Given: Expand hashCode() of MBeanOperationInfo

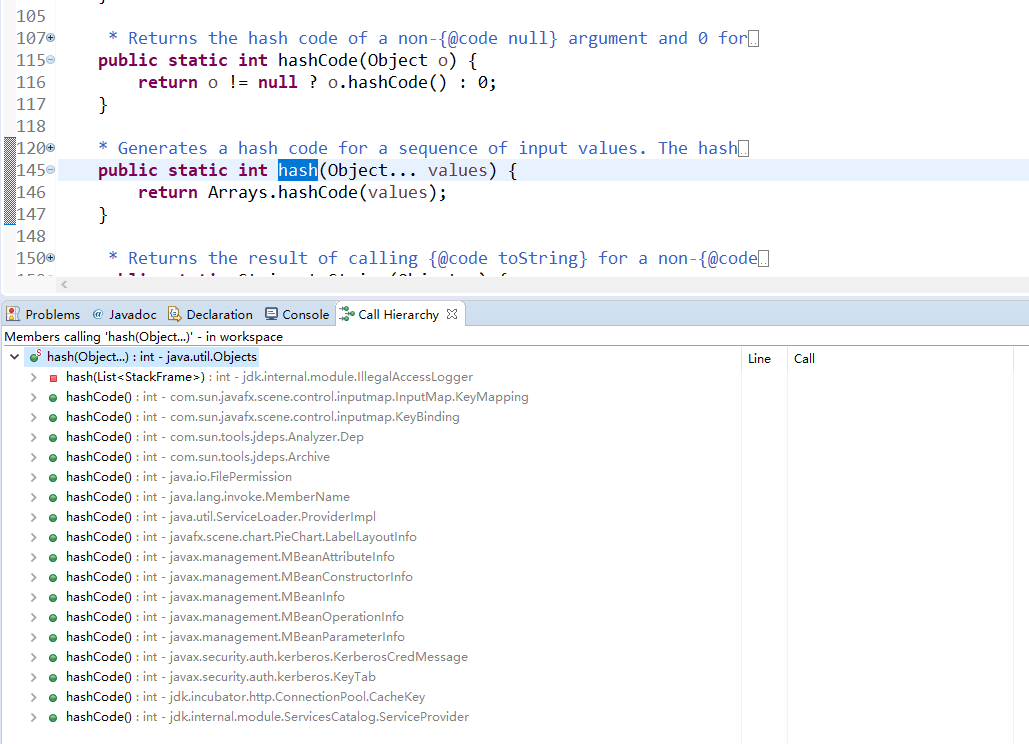Looking at the screenshot, I should tap(33, 617).
